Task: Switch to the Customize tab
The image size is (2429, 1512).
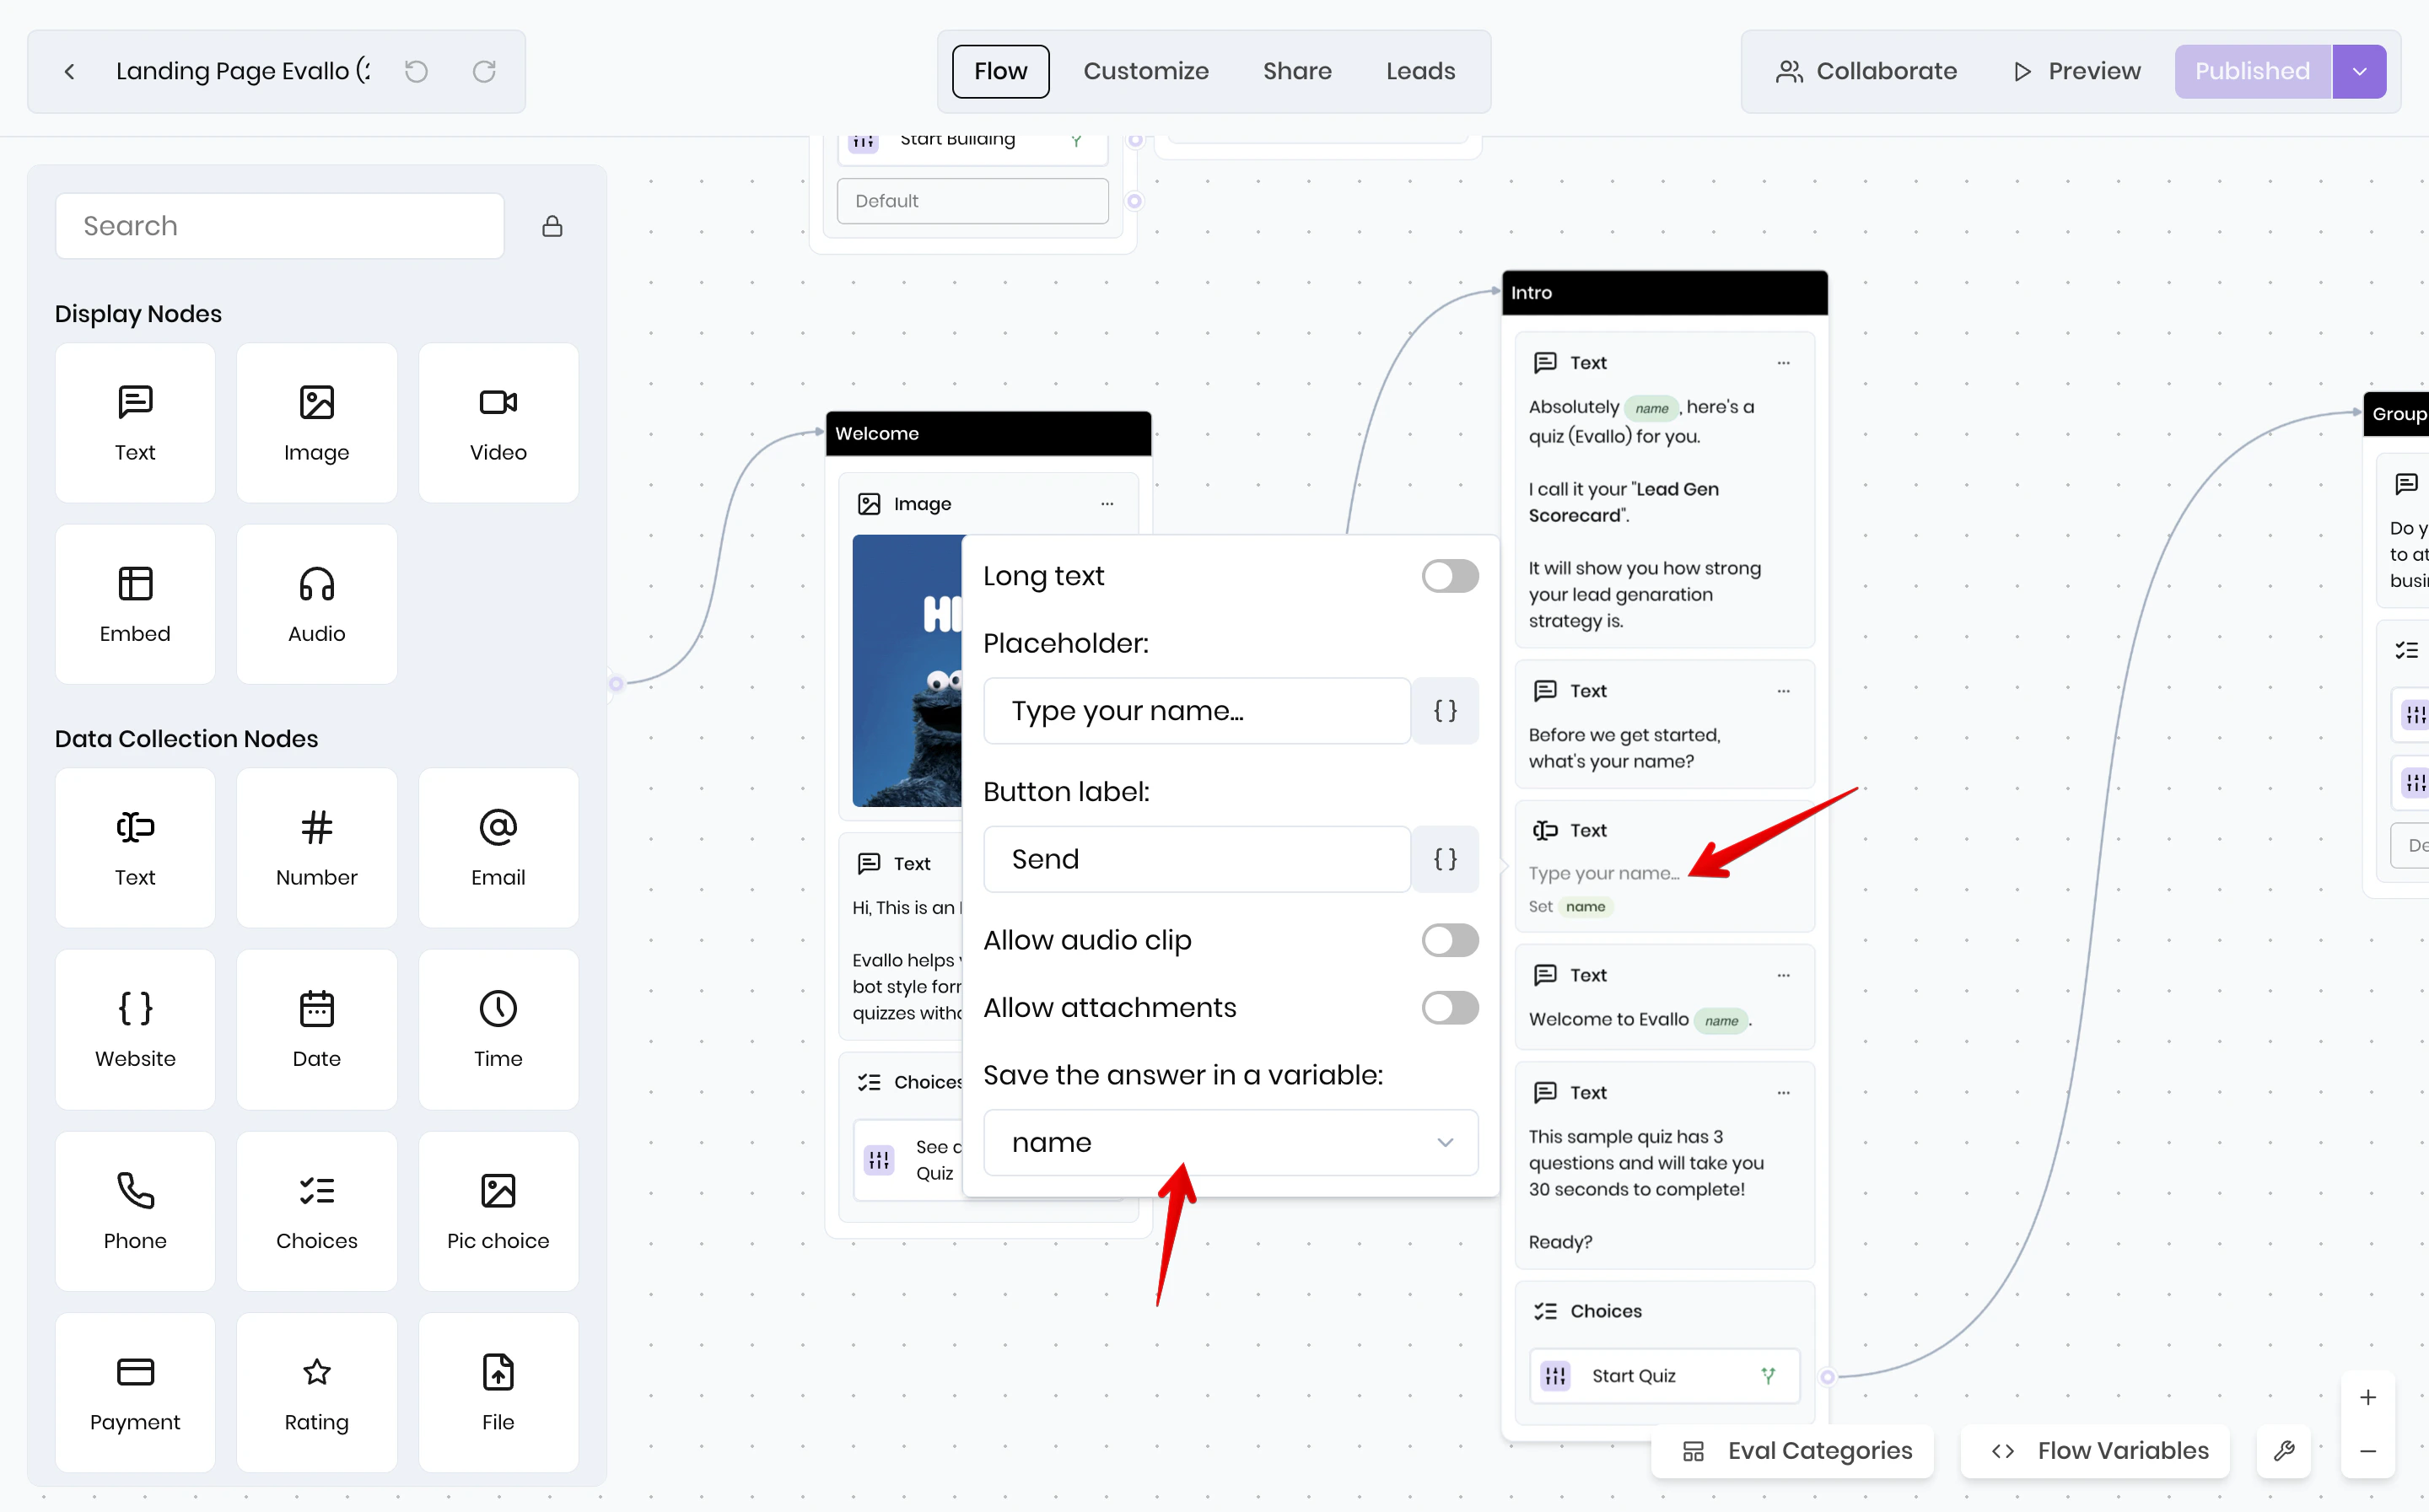Action: [1145, 71]
